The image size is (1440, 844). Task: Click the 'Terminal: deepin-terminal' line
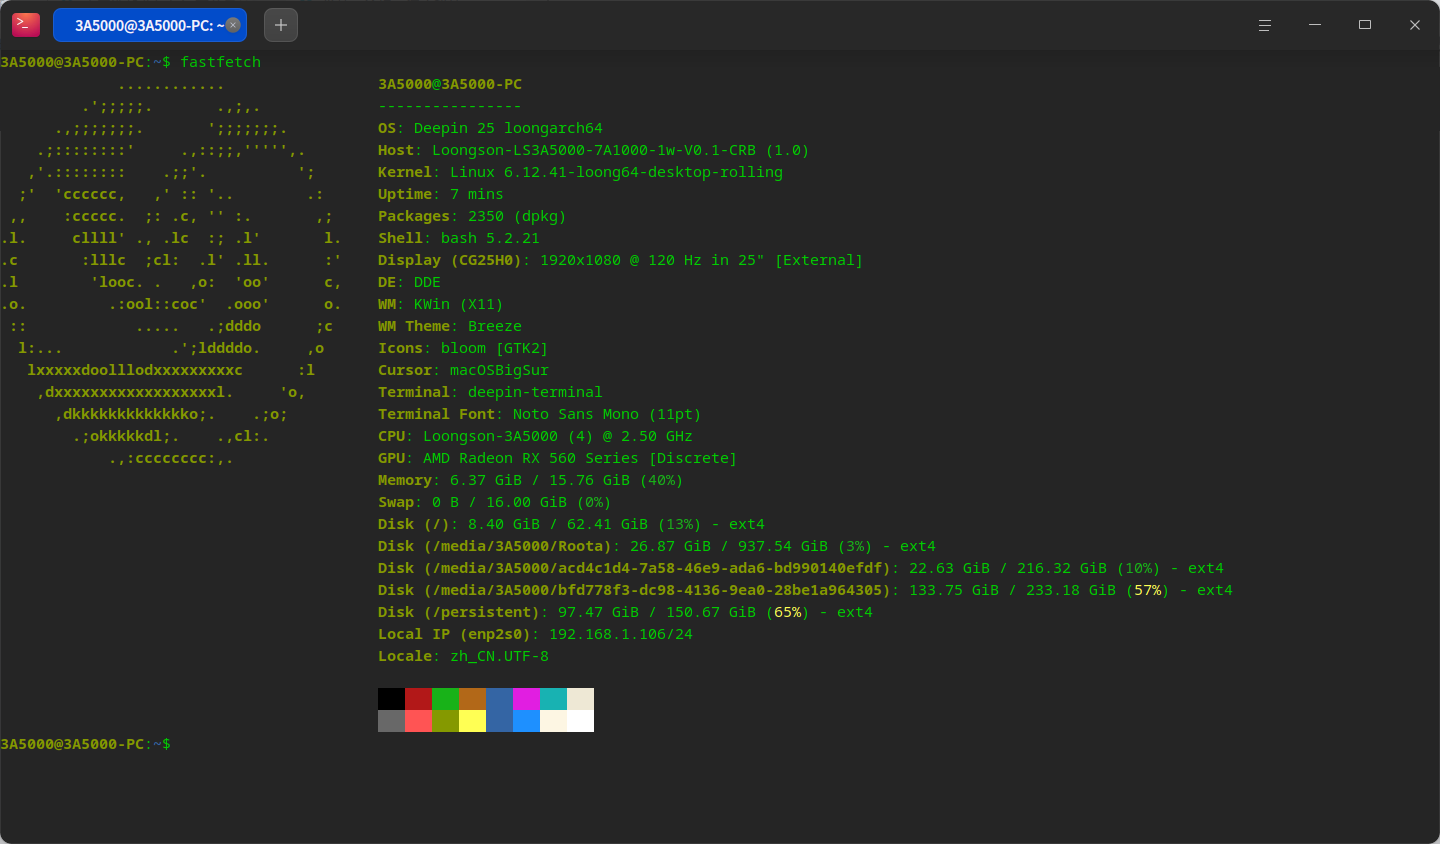click(490, 392)
